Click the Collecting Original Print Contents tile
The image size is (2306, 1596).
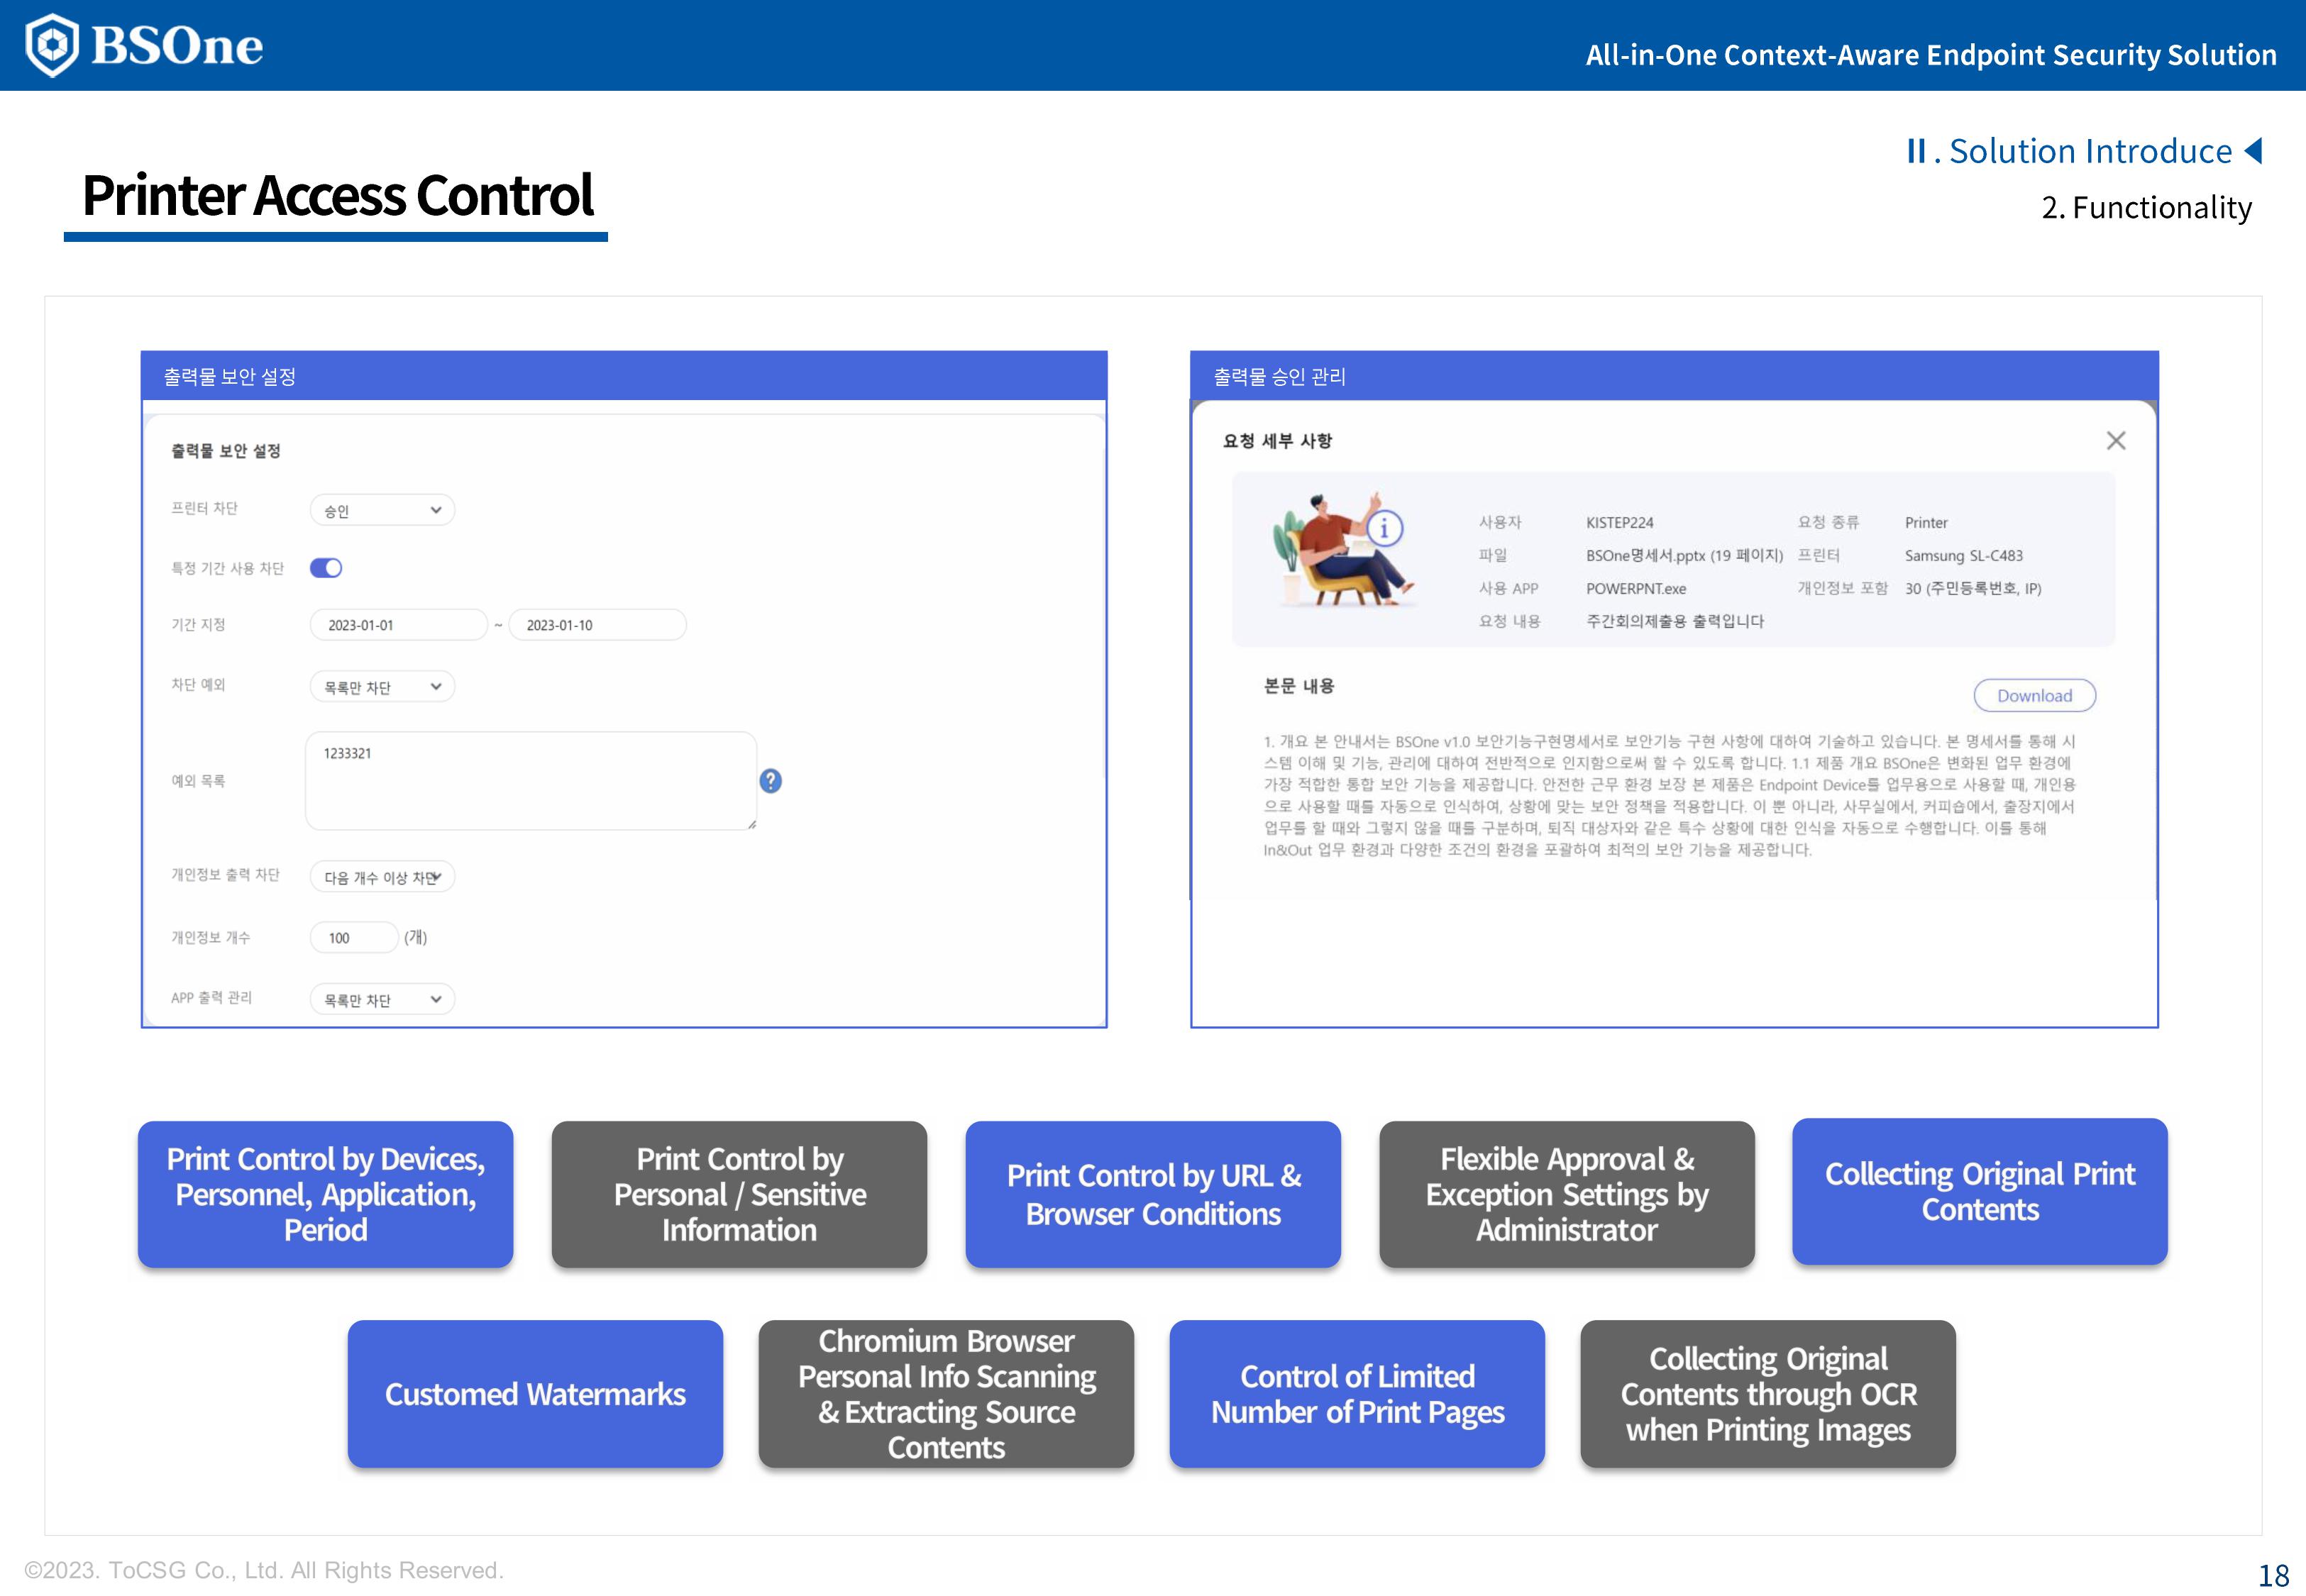tap(1979, 1191)
